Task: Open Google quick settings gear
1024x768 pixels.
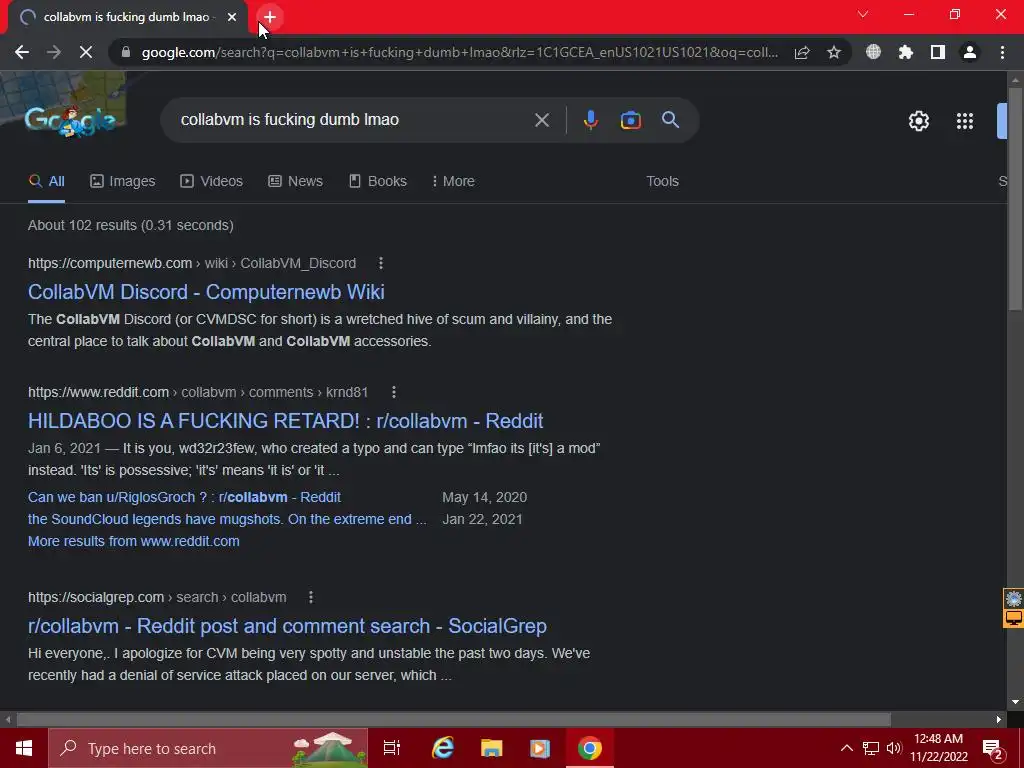Action: (919, 121)
